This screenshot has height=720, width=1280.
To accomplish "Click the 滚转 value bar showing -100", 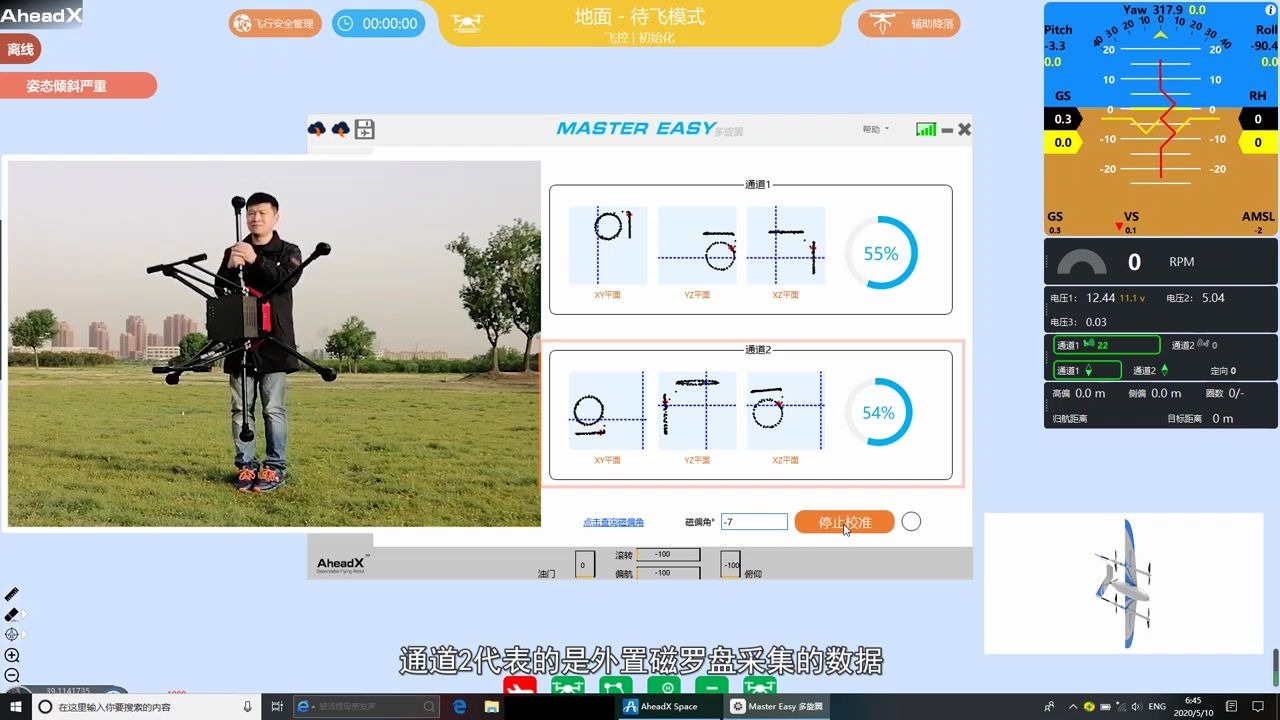I will pyautogui.click(x=668, y=554).
